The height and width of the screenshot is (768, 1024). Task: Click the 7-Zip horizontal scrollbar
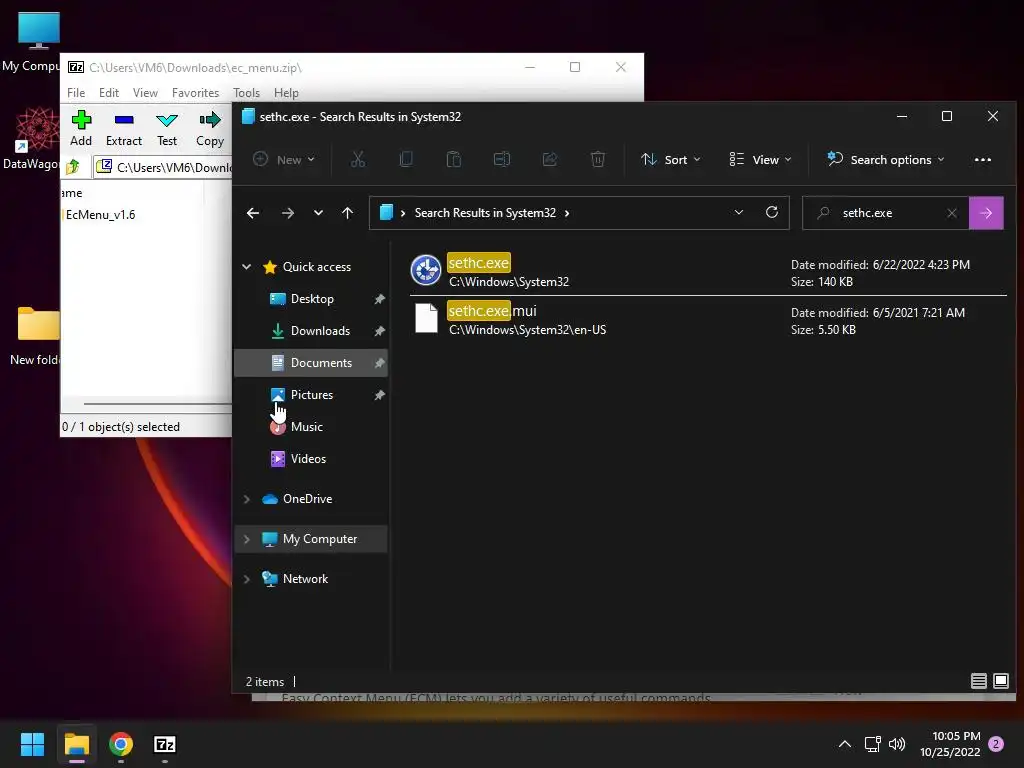[x=157, y=404]
